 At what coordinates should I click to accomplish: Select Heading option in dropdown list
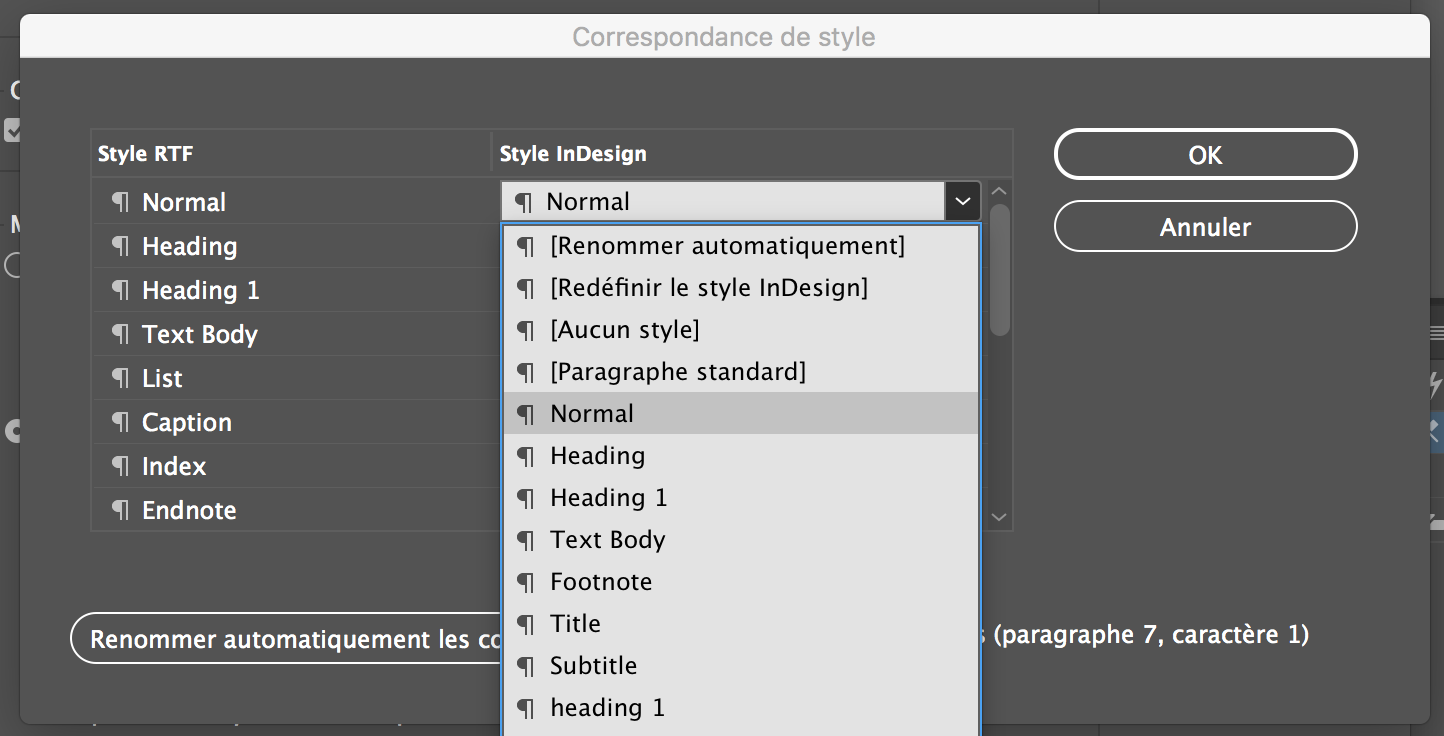coord(740,456)
